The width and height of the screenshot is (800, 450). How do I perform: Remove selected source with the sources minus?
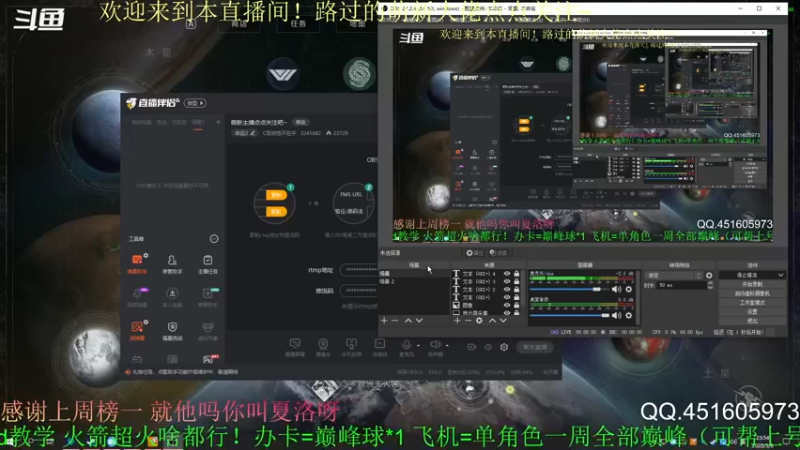468,320
